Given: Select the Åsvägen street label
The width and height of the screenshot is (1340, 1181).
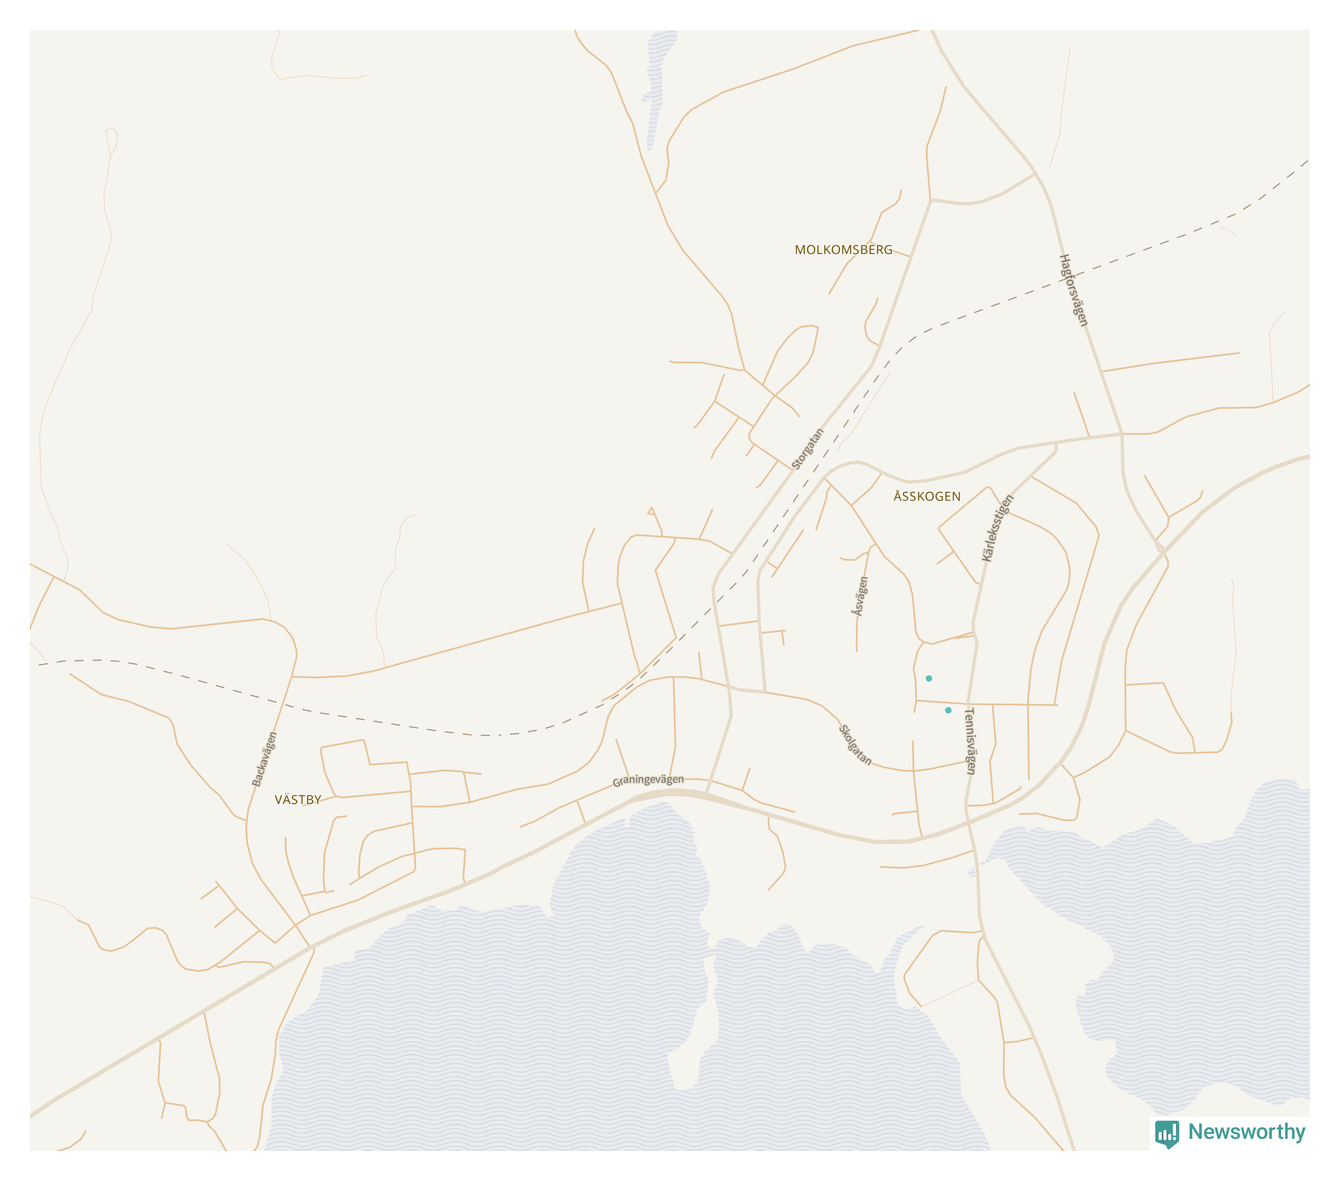Looking at the screenshot, I should 860,596.
